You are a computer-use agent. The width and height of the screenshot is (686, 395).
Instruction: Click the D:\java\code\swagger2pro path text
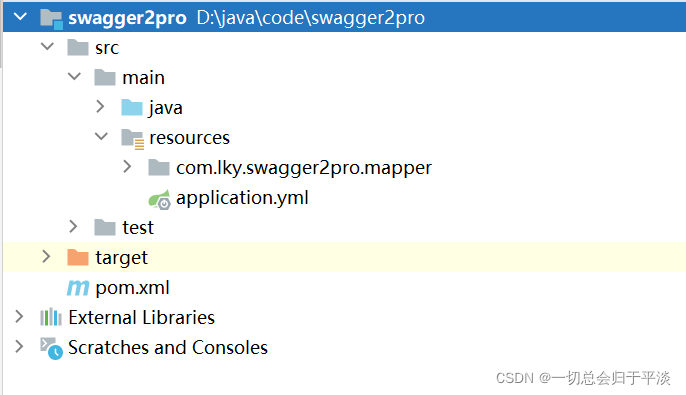311,18
